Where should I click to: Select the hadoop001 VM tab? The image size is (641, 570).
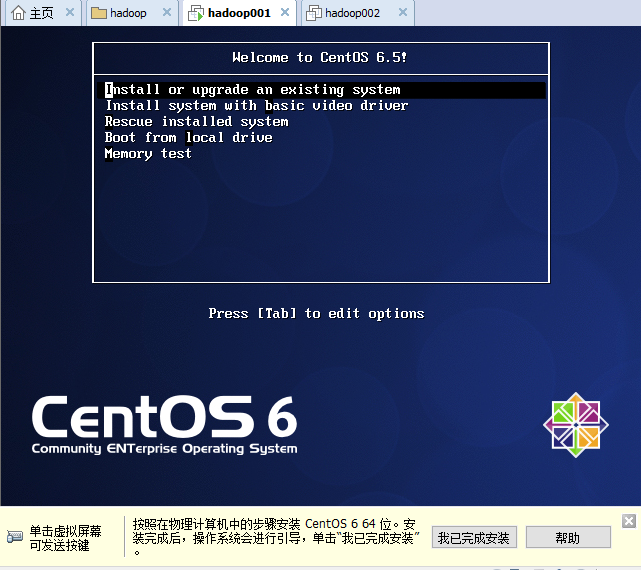[x=239, y=13]
